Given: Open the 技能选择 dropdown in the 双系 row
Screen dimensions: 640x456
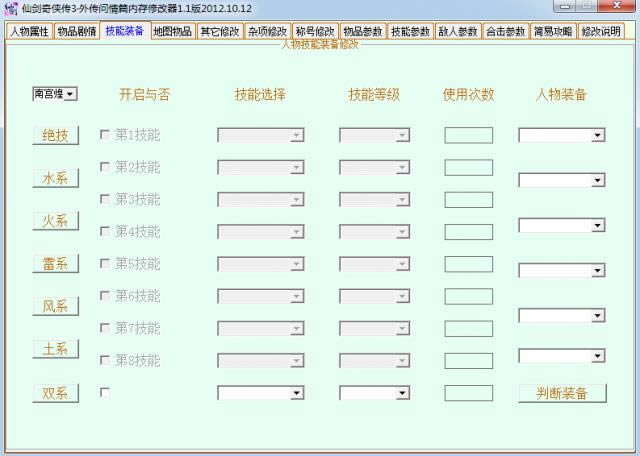Looking at the screenshot, I should pos(261,393).
